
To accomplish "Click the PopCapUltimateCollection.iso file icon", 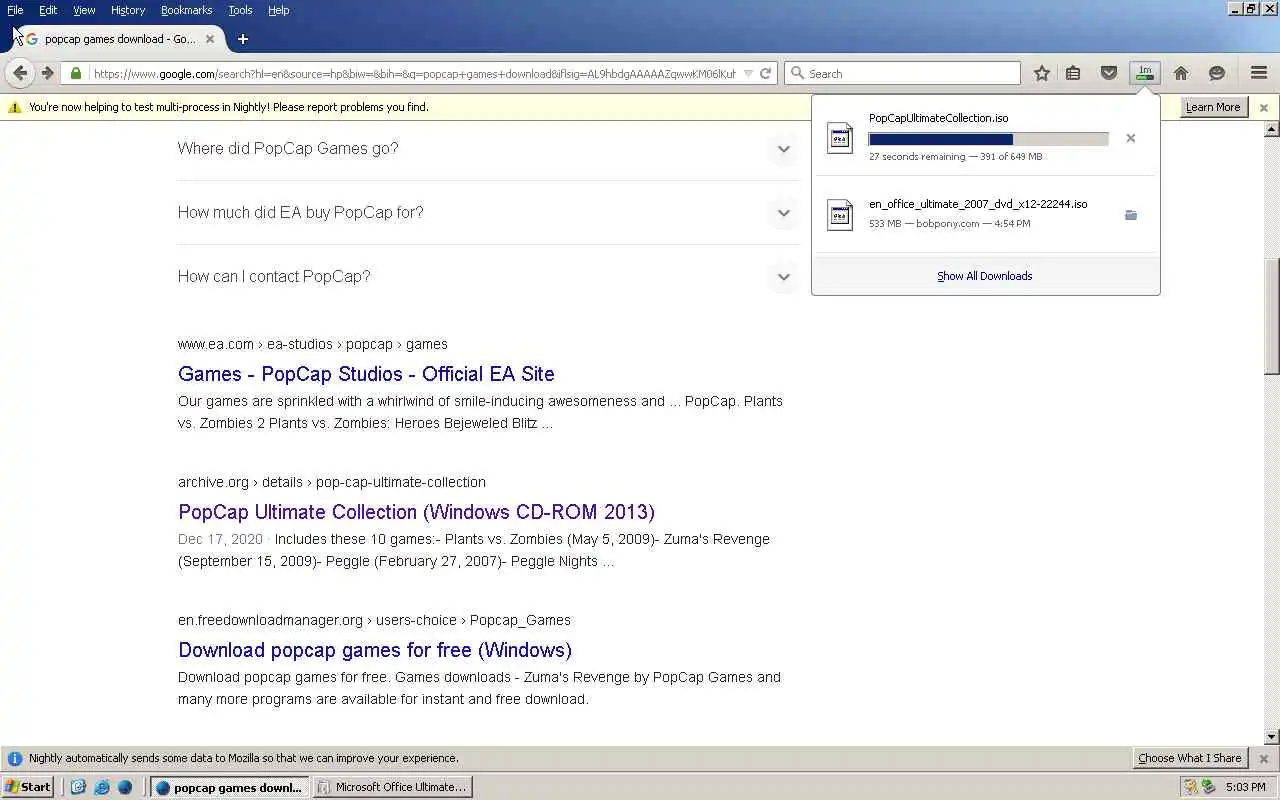I will pos(840,138).
